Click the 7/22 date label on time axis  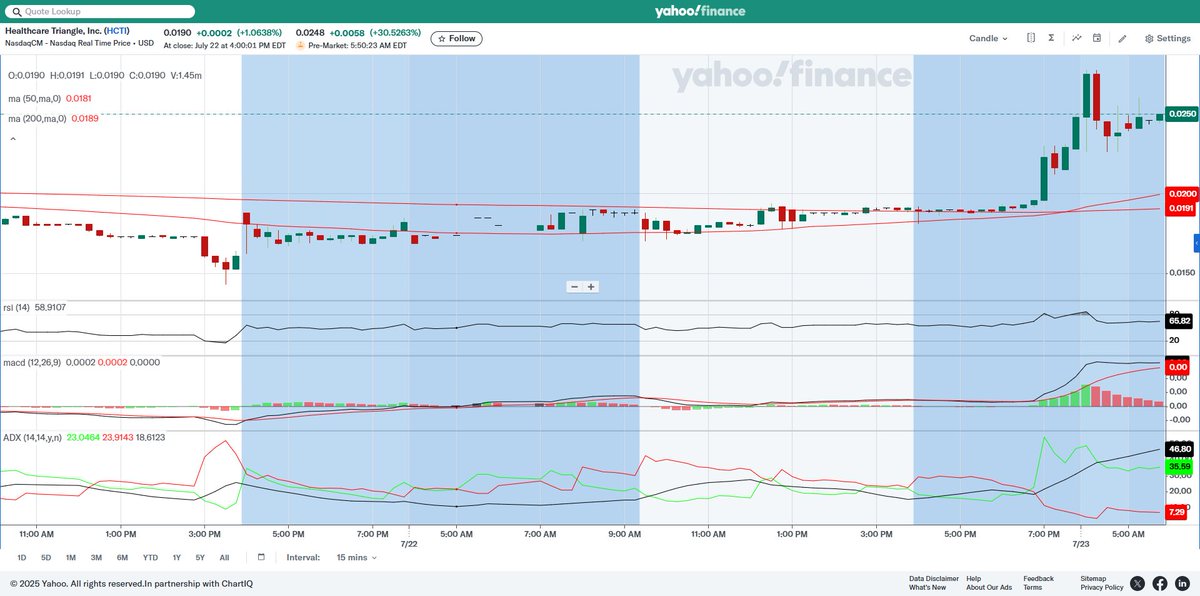(408, 544)
